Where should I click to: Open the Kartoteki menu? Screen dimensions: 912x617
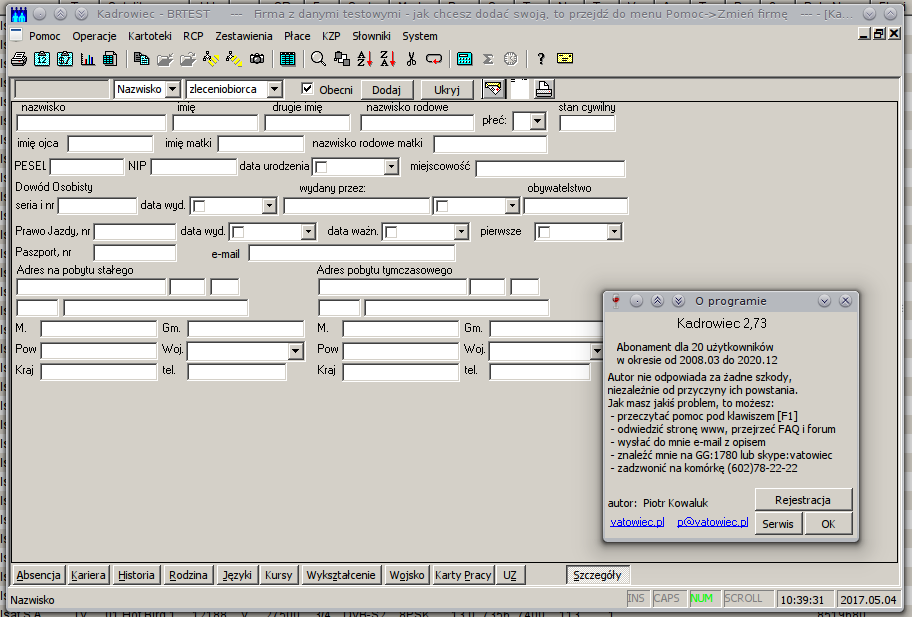pyautogui.click(x=150, y=36)
